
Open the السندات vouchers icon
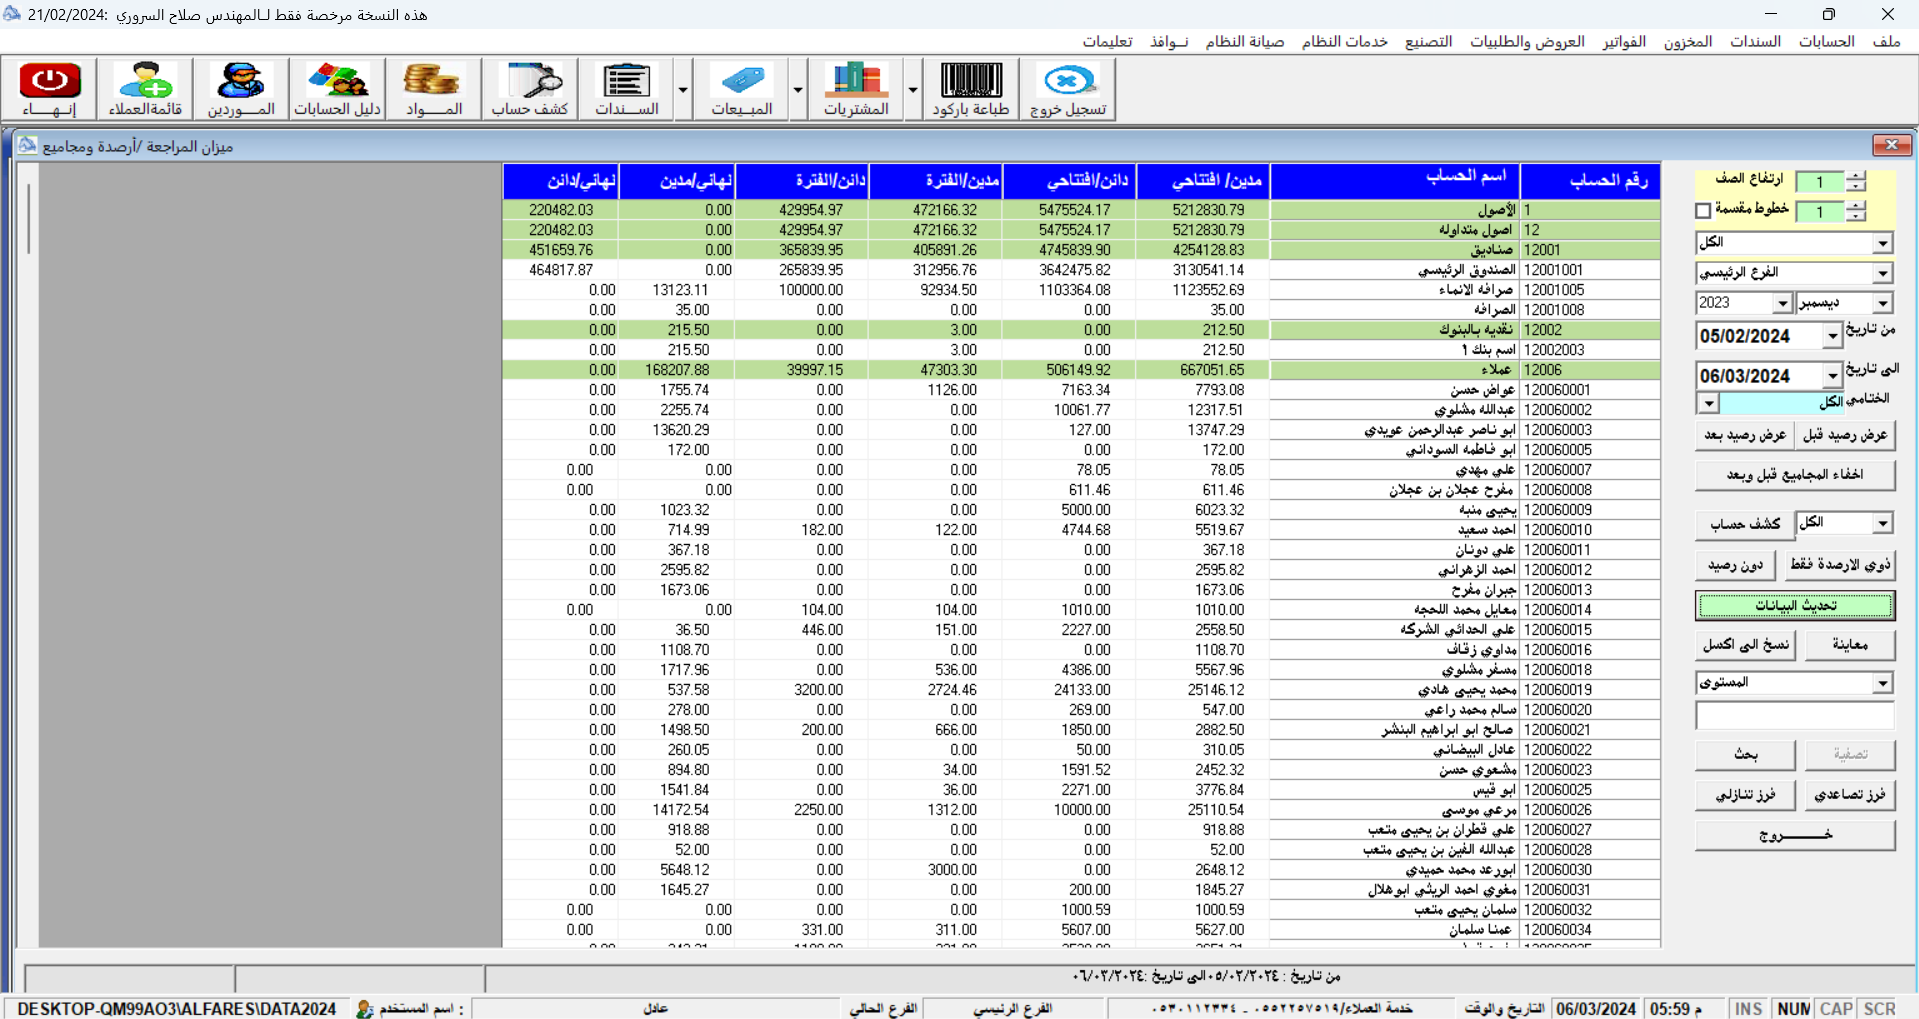tap(626, 89)
